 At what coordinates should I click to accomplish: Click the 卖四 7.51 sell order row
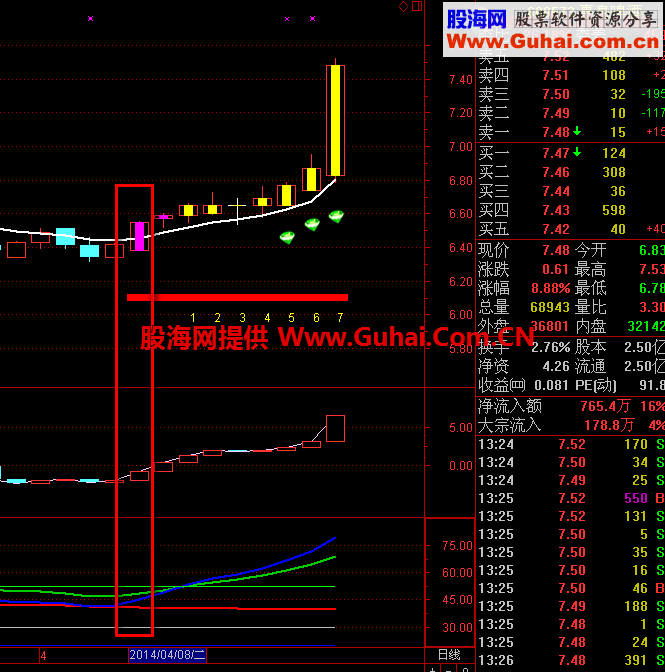click(571, 75)
